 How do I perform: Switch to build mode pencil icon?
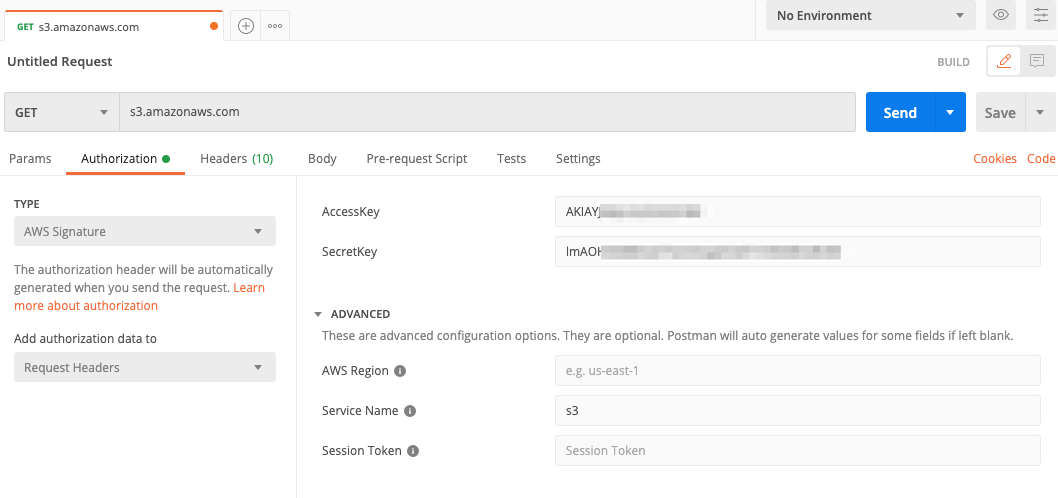[1004, 61]
